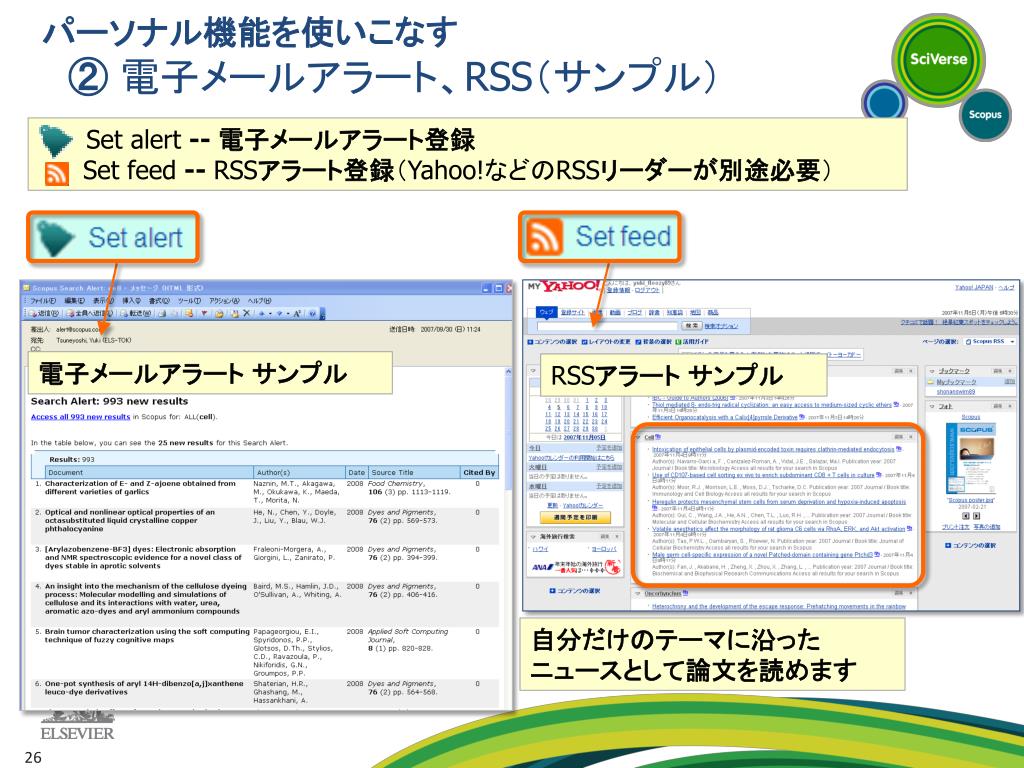1024x768 pixels.
Task: Close the Cell feed module with its X
Action: (912, 437)
